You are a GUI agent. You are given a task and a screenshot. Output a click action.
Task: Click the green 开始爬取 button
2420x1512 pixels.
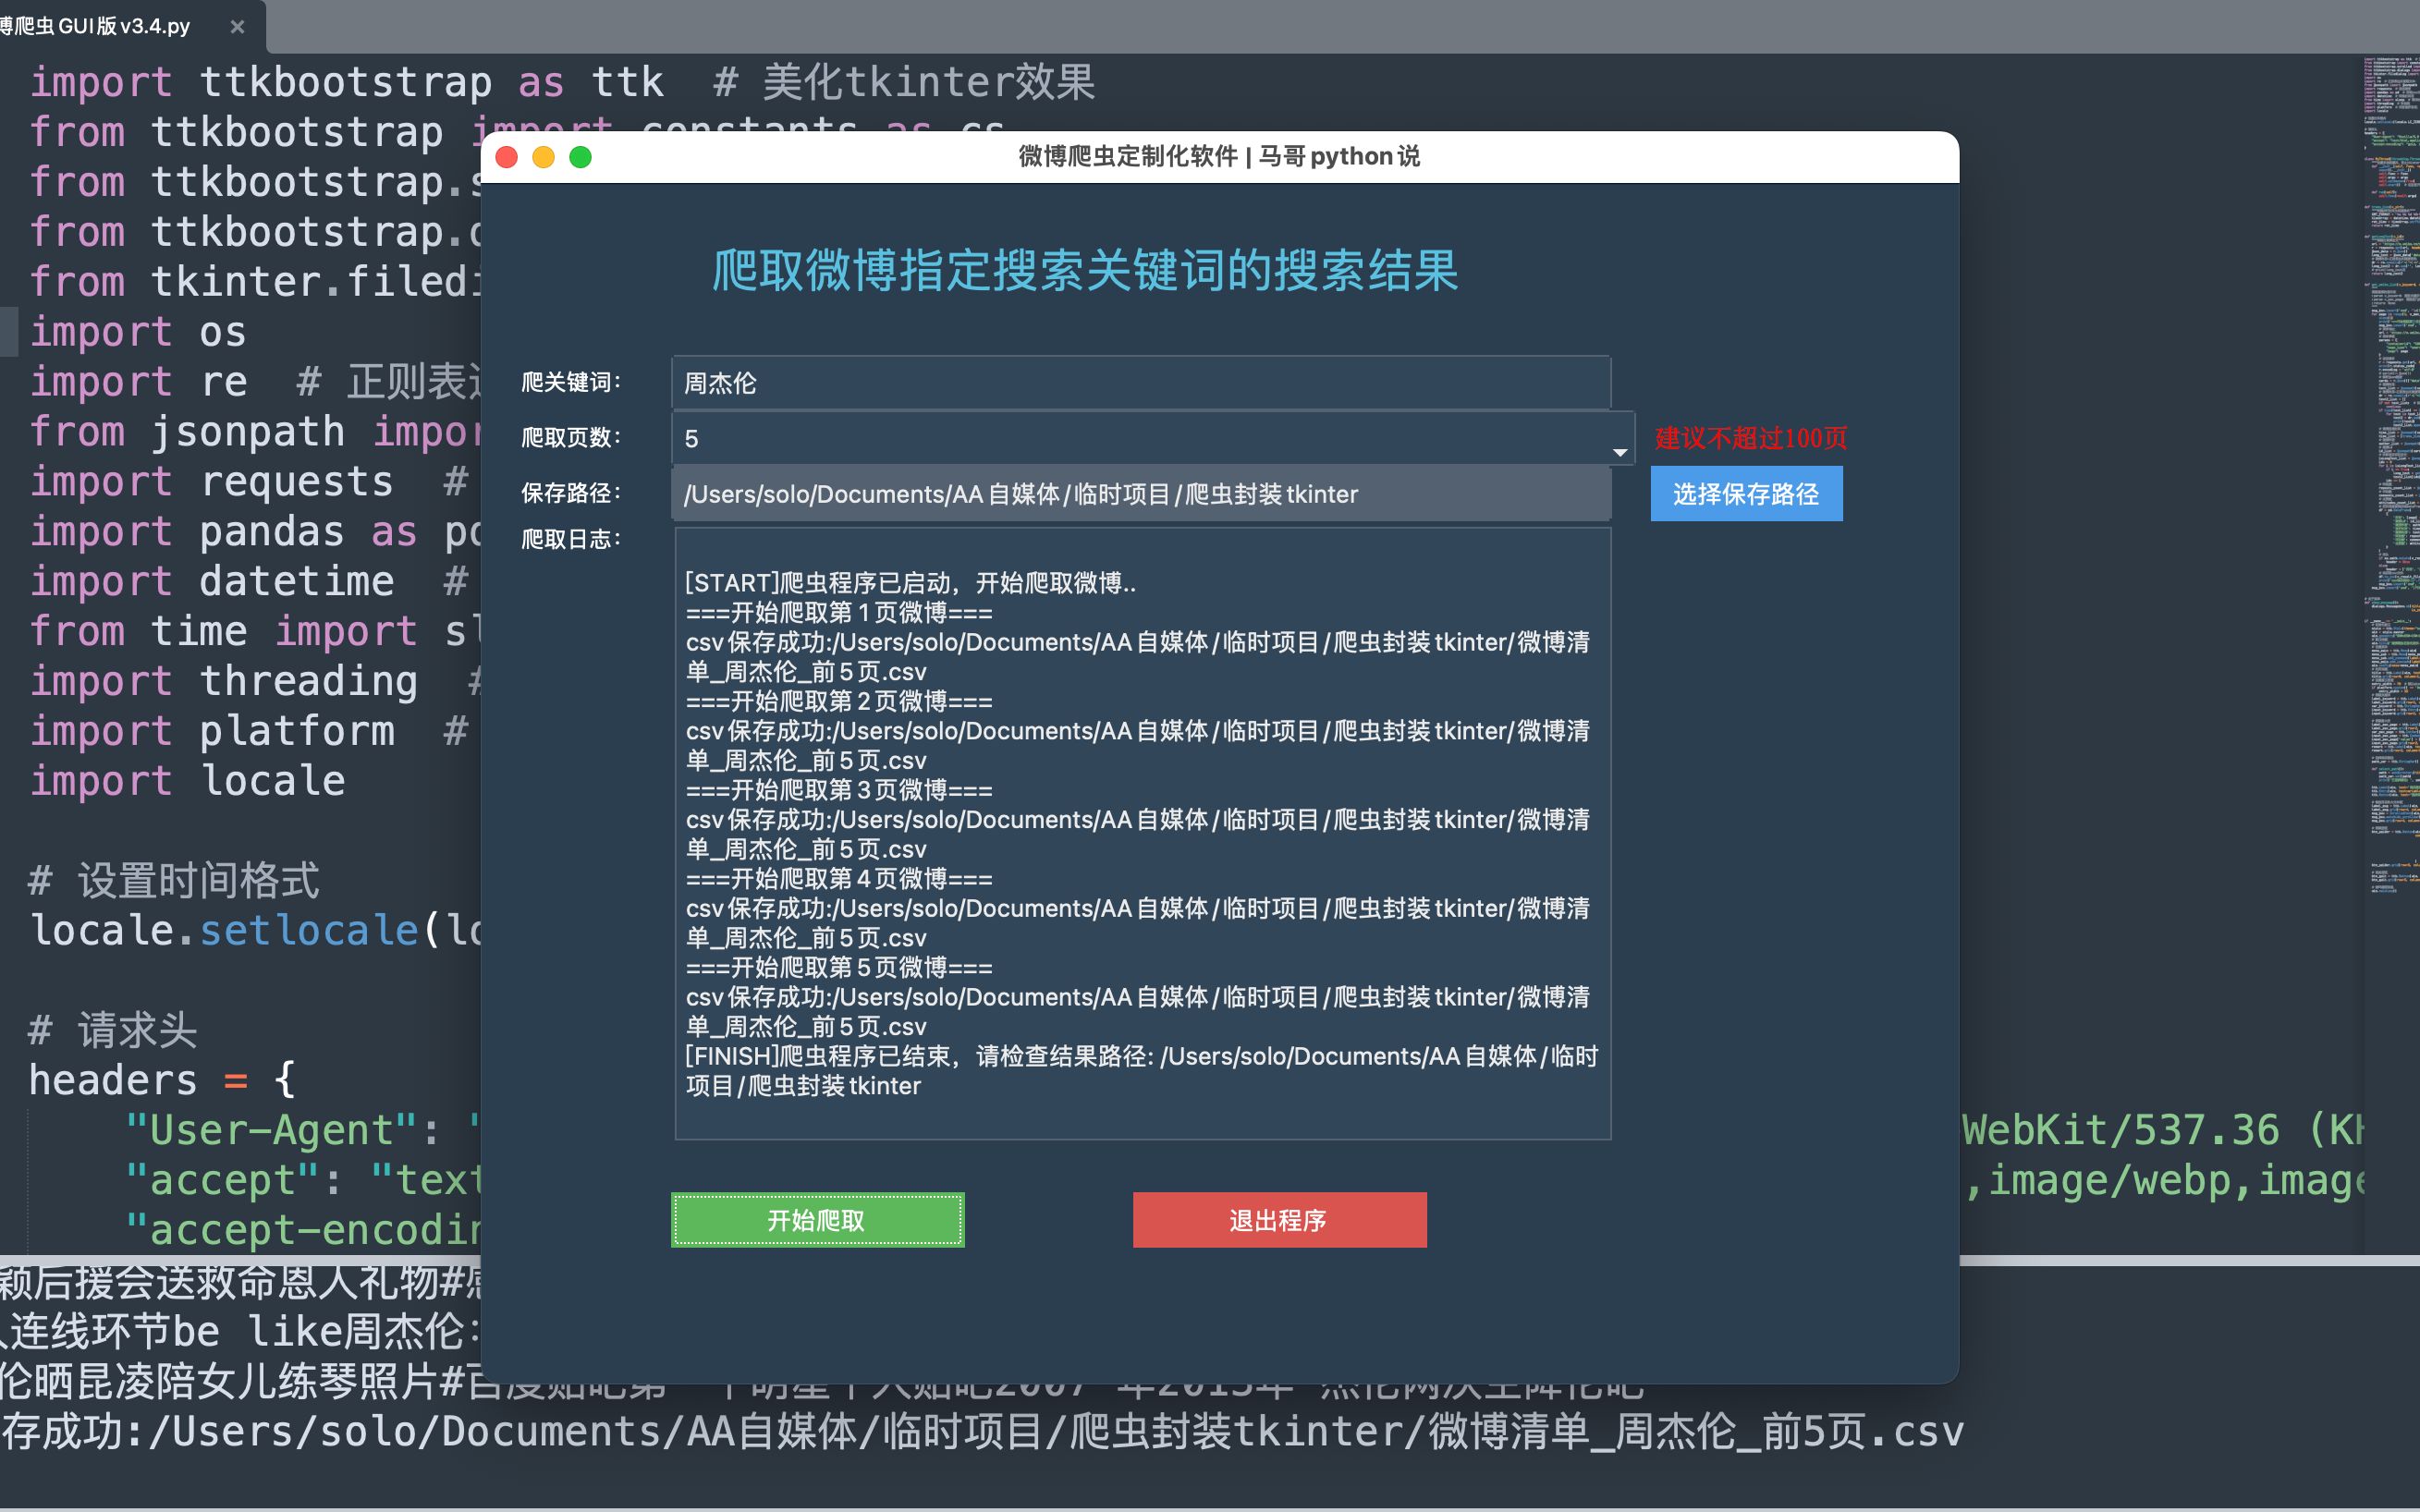click(x=817, y=1219)
